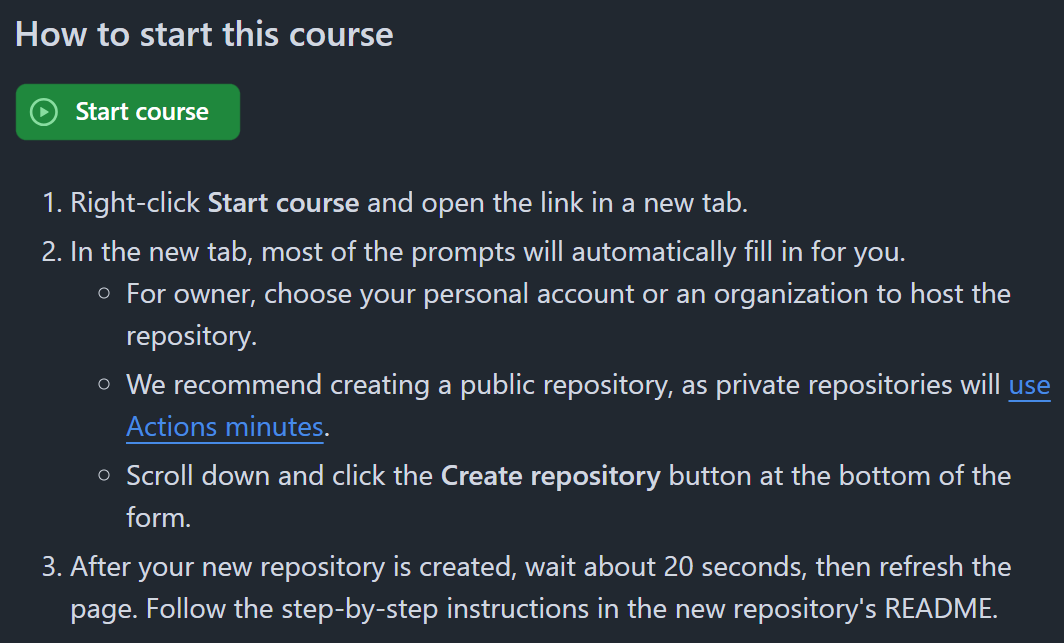Screen dimensions: 1064x643
Task: Click the list number 1 marker
Action: [52, 203]
